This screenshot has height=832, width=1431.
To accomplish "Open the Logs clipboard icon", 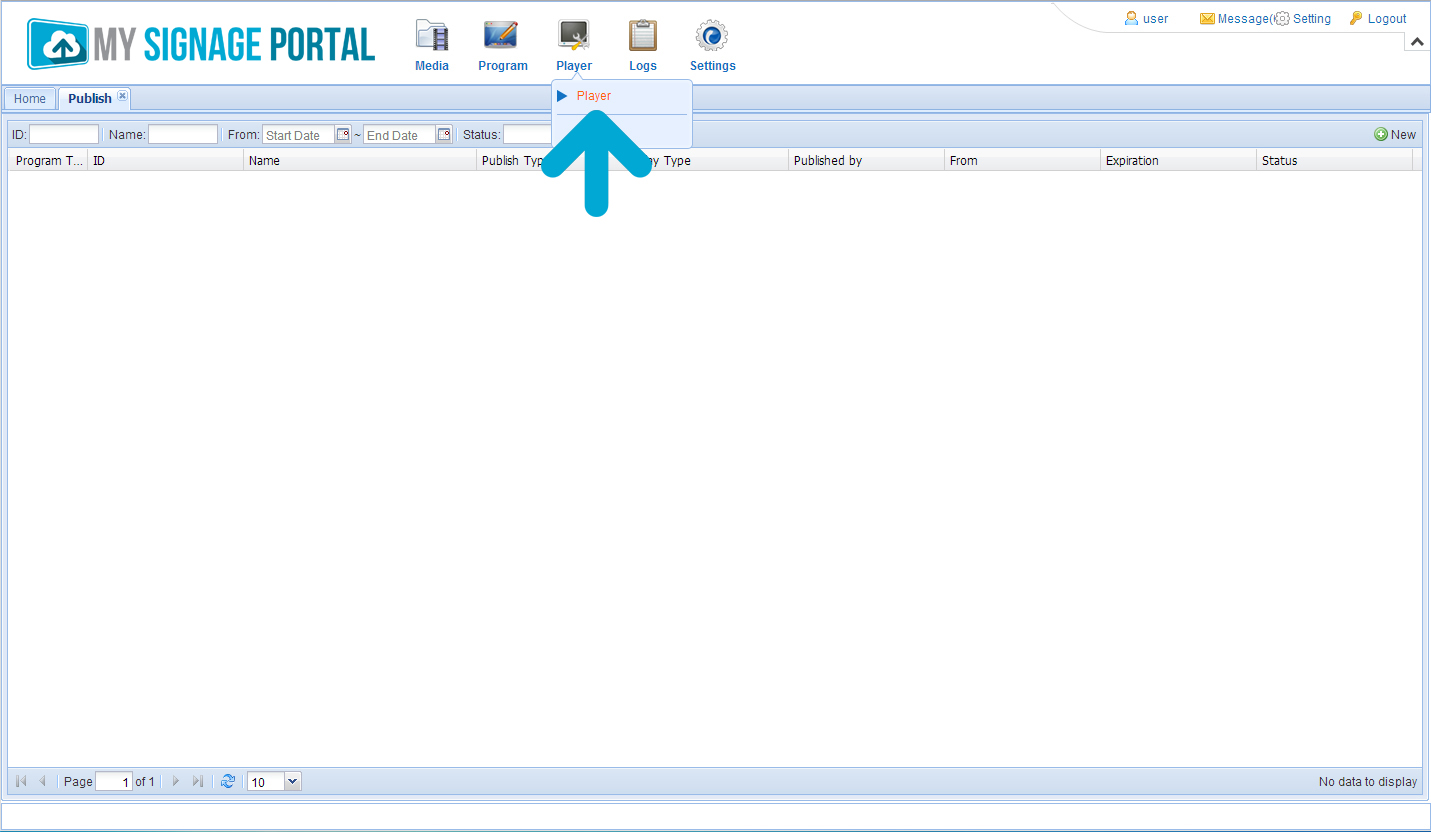I will (643, 36).
